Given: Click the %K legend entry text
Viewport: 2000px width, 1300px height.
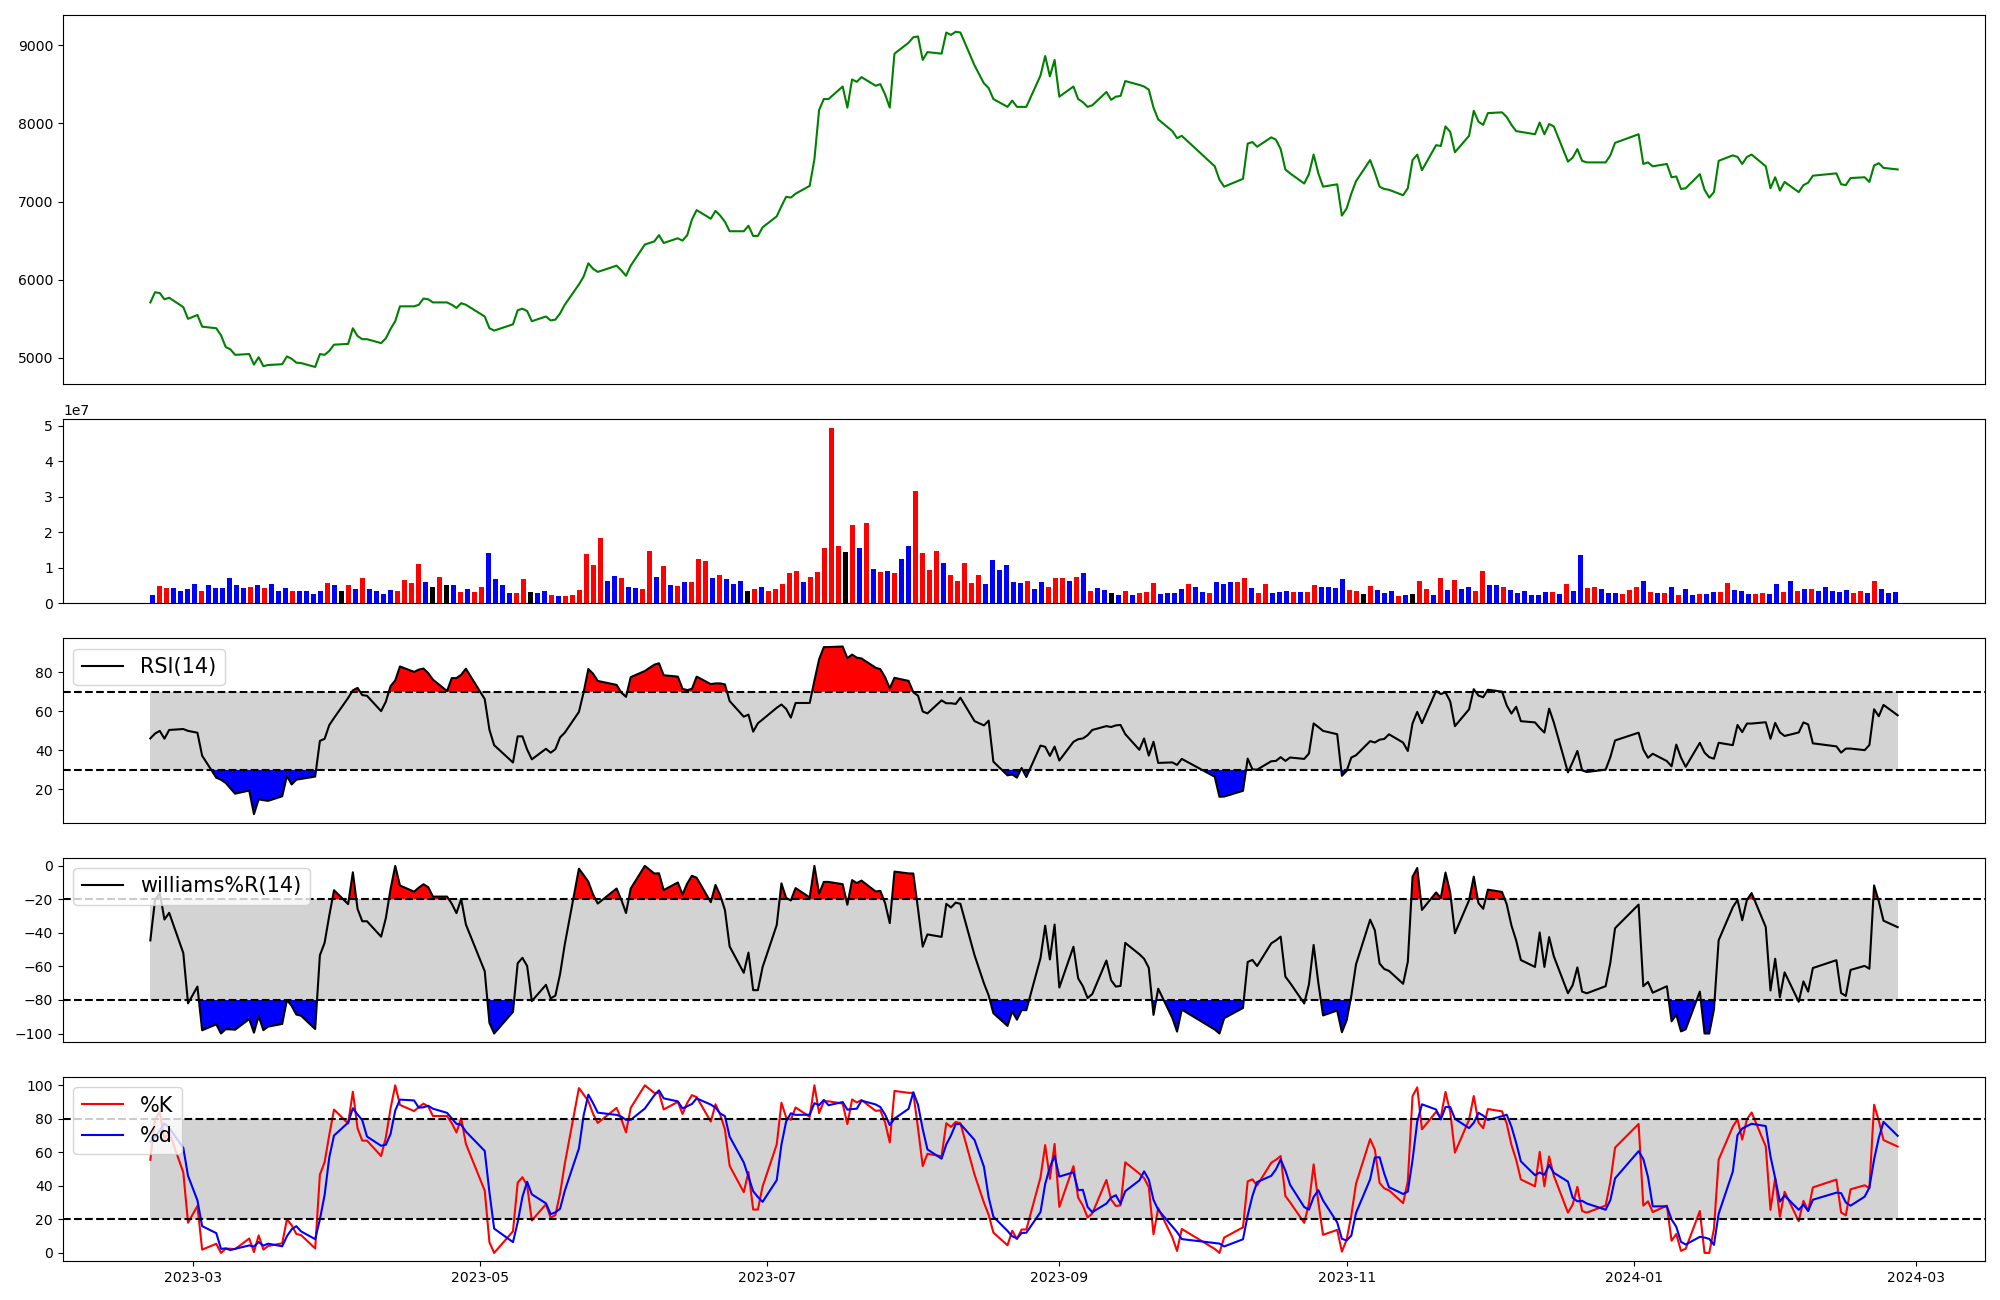Looking at the screenshot, I should (156, 1105).
